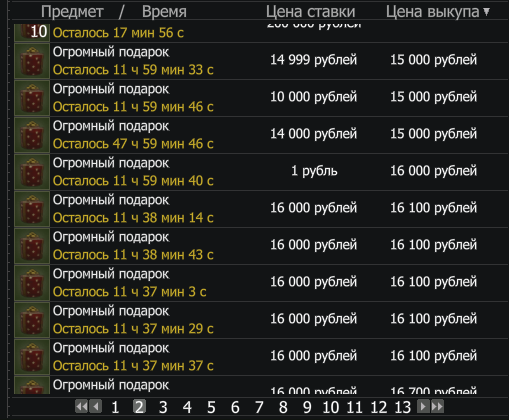Open page 7 of listings

[259, 407]
